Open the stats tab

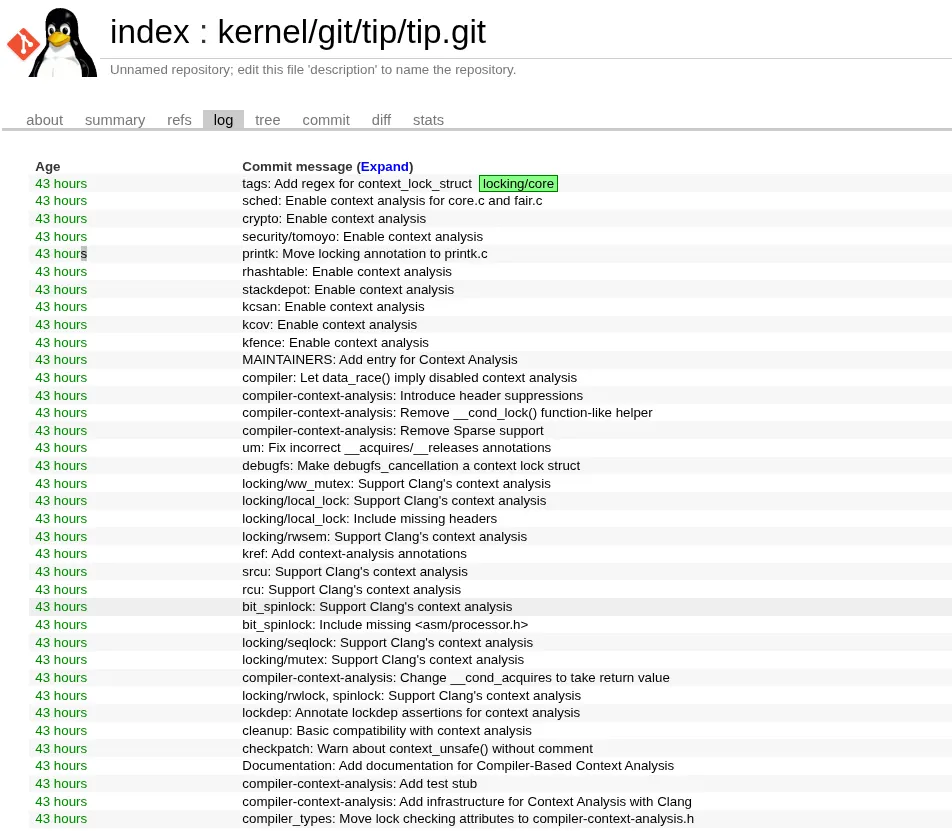click(428, 119)
